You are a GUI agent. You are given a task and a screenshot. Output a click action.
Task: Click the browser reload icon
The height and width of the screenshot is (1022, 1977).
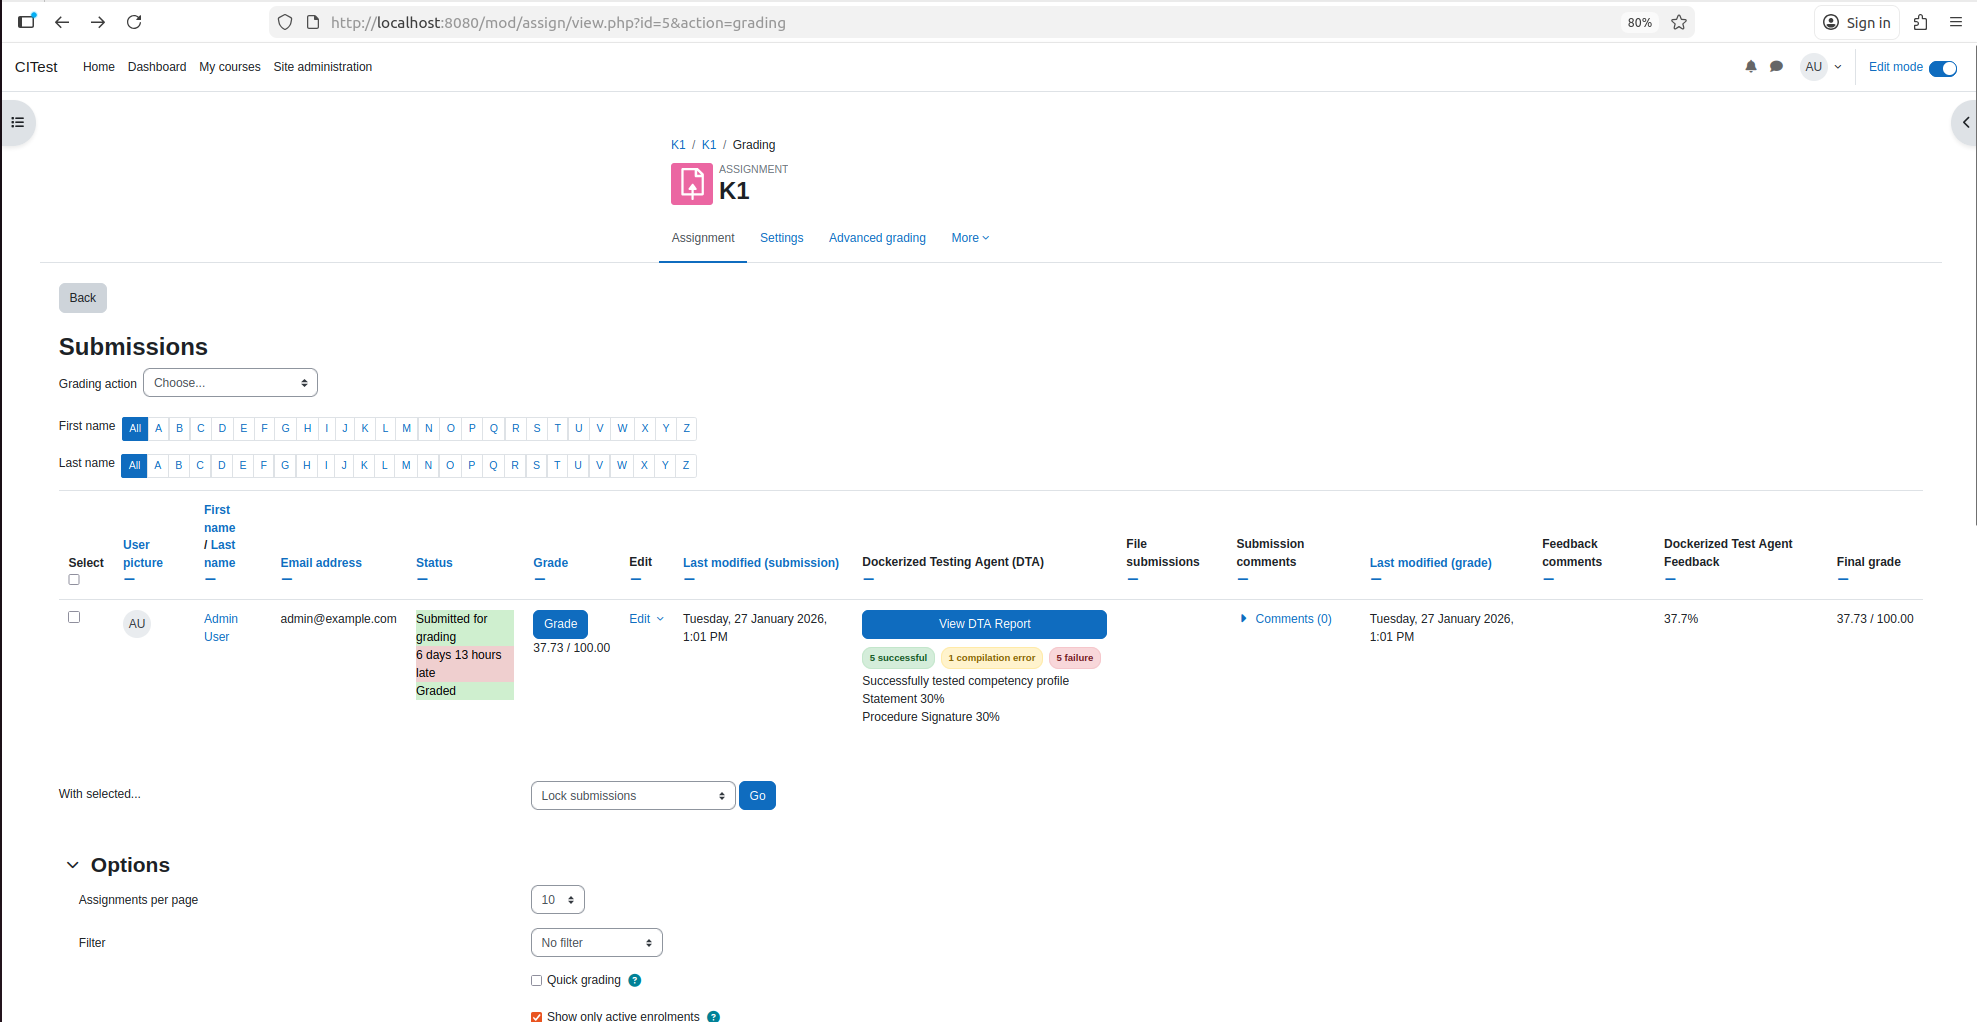tap(134, 22)
